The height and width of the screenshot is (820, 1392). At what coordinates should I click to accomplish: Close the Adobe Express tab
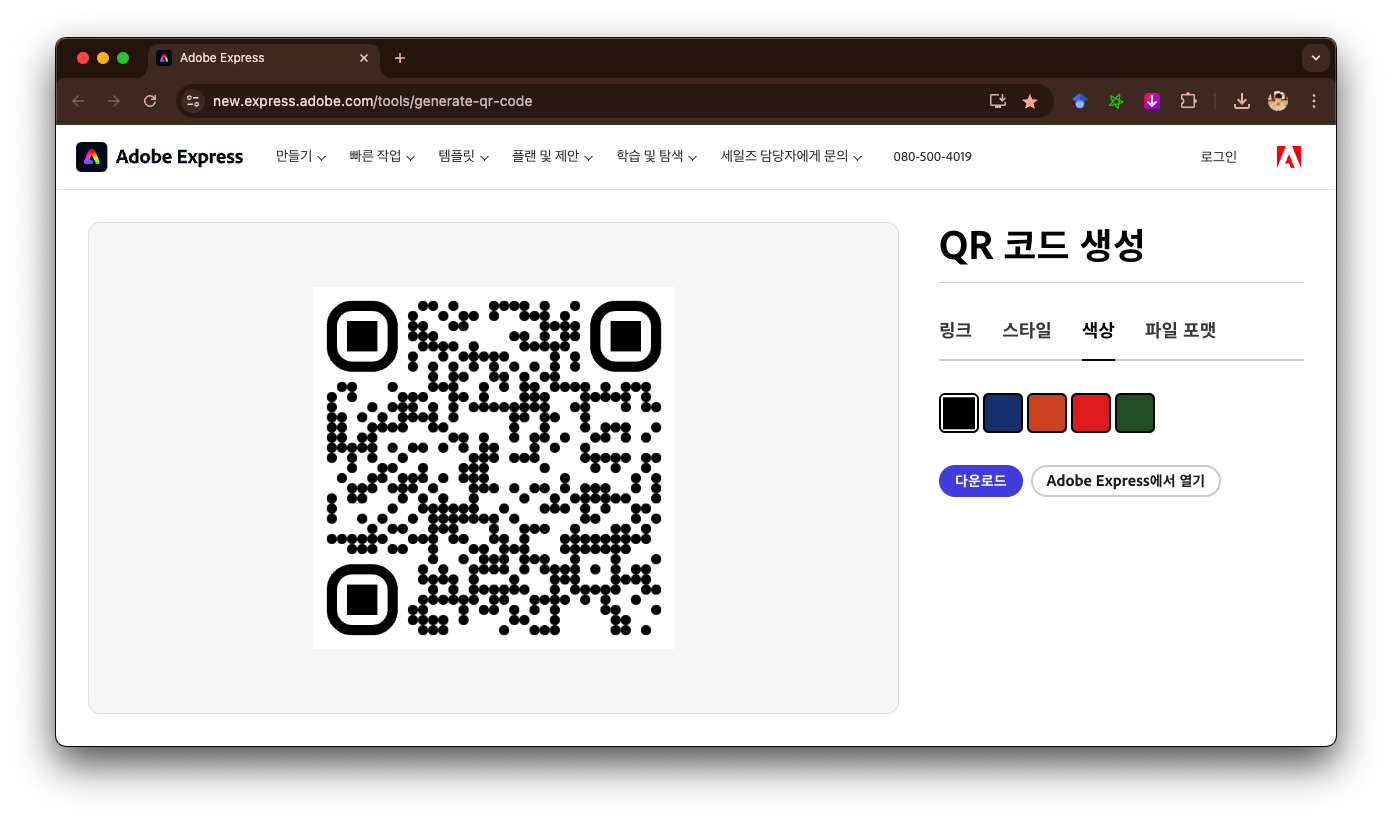point(364,58)
